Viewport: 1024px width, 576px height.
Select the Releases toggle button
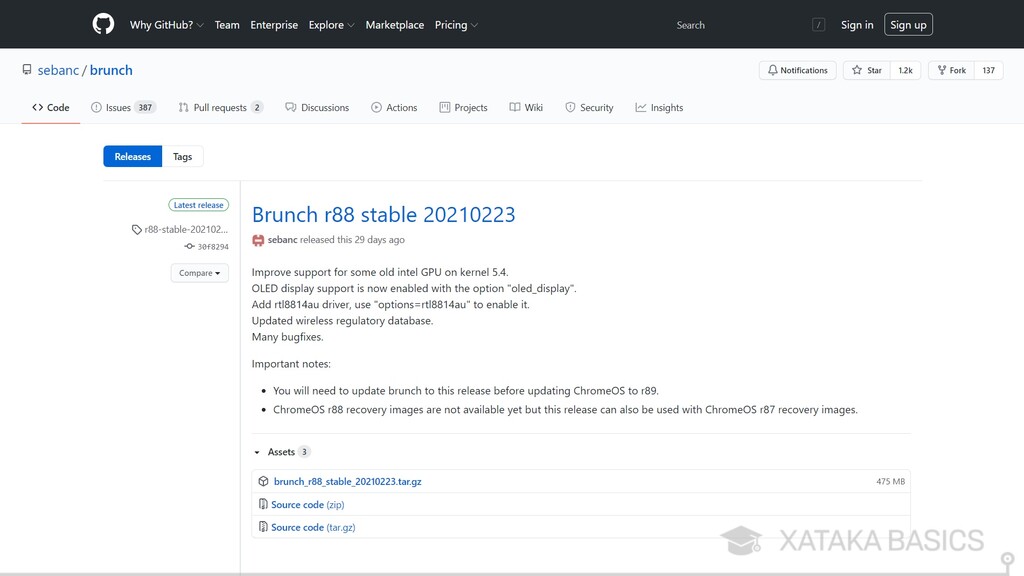pos(133,156)
